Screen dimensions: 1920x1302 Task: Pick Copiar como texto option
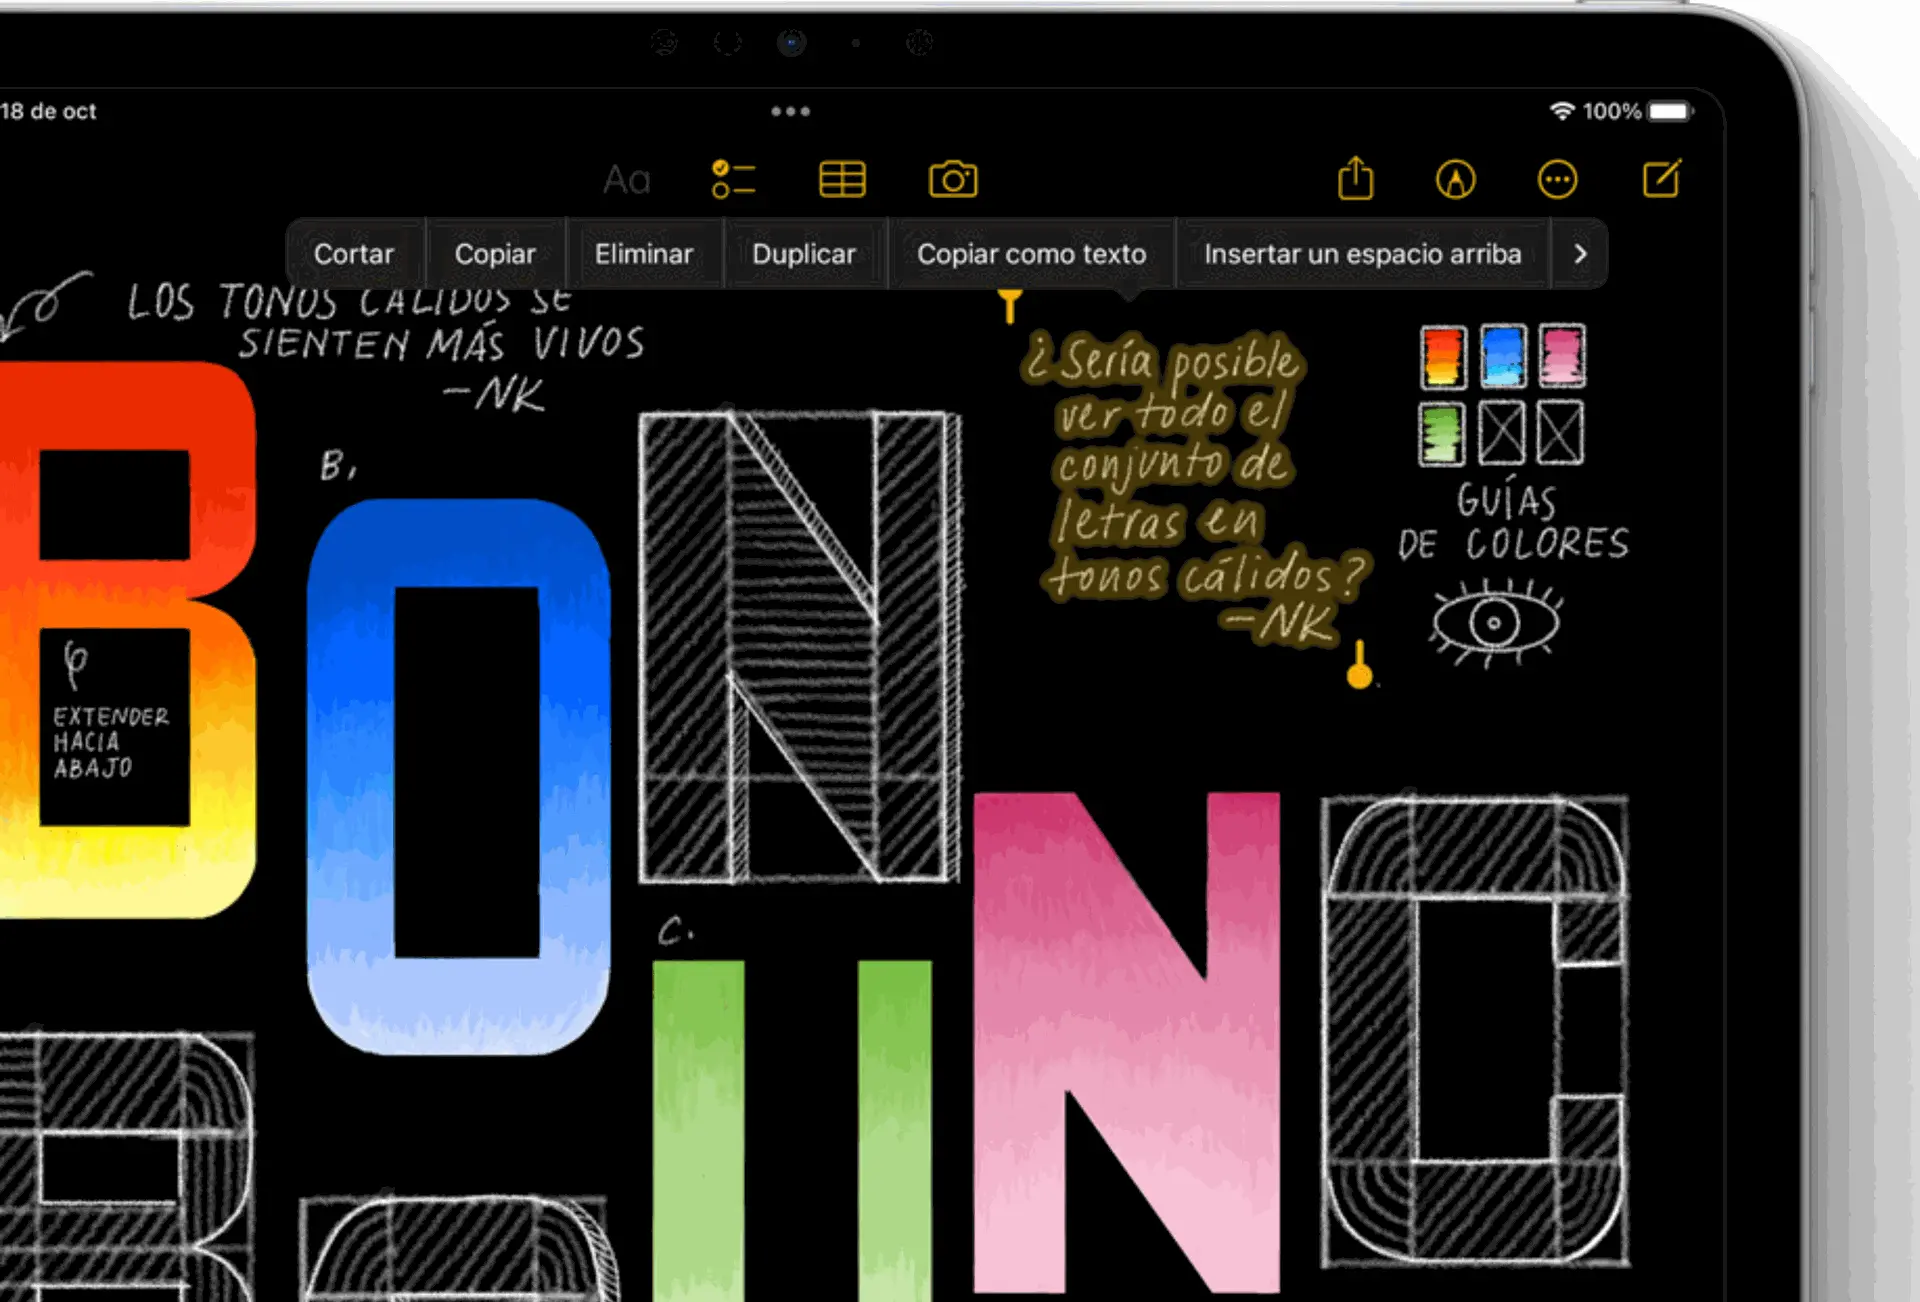pyautogui.click(x=1031, y=254)
